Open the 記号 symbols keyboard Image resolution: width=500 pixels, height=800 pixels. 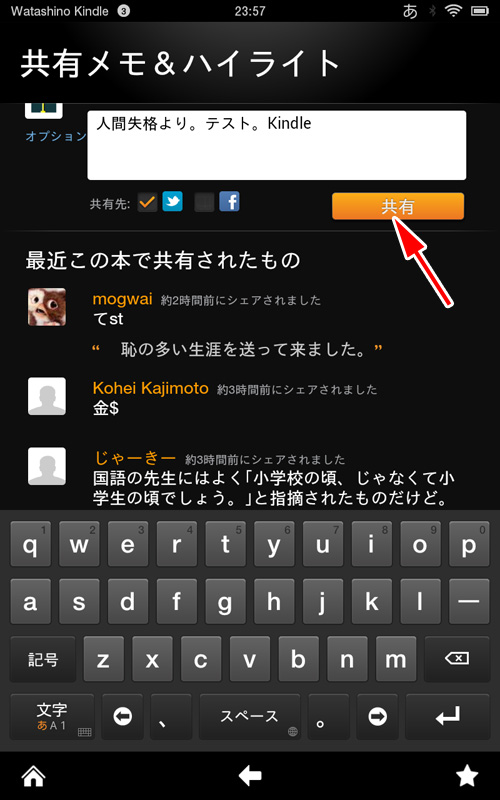(43, 659)
